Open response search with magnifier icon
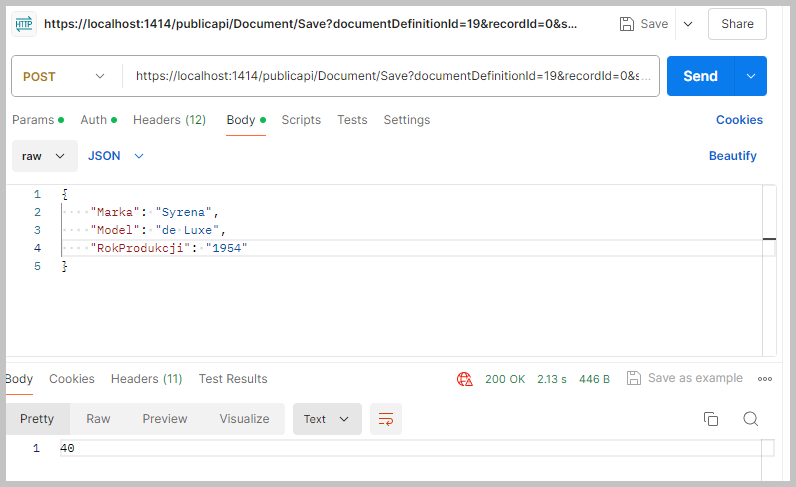The image size is (796, 487). click(x=750, y=419)
